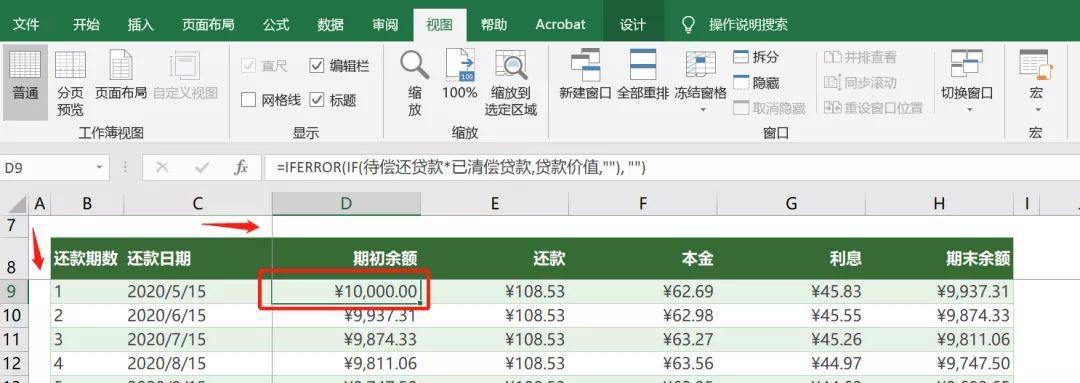The width and height of the screenshot is (1080, 383).
Task: Select interest cell ¥45.83
Action: tap(791, 291)
